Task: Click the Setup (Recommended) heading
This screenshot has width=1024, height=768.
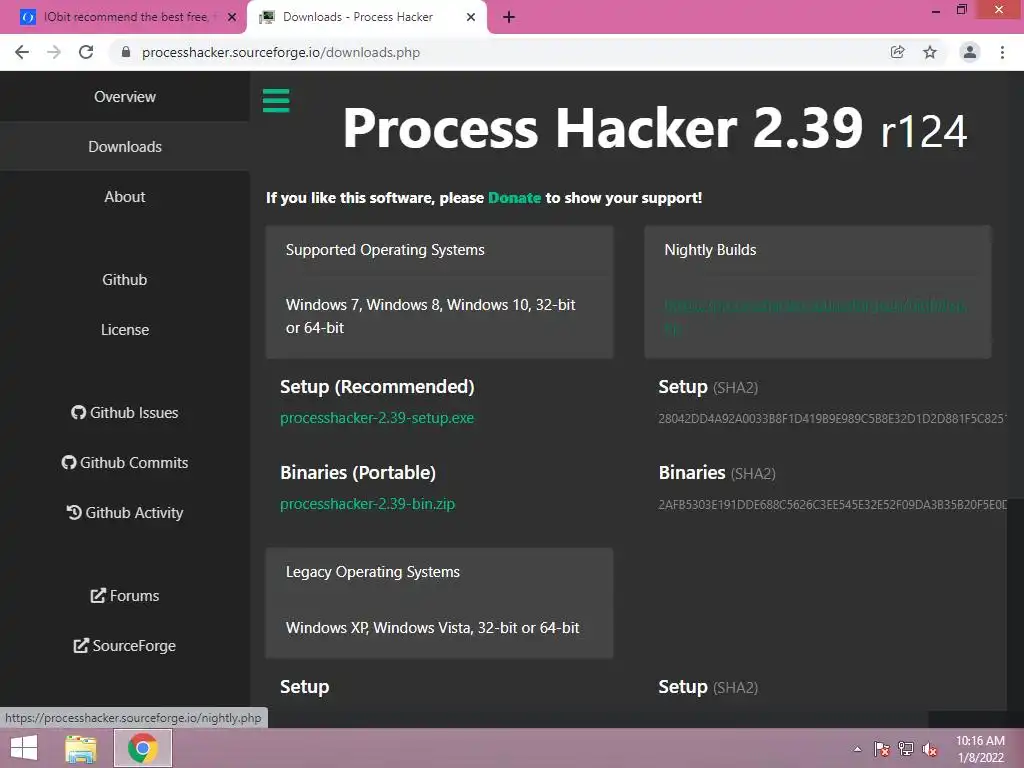Action: [377, 387]
